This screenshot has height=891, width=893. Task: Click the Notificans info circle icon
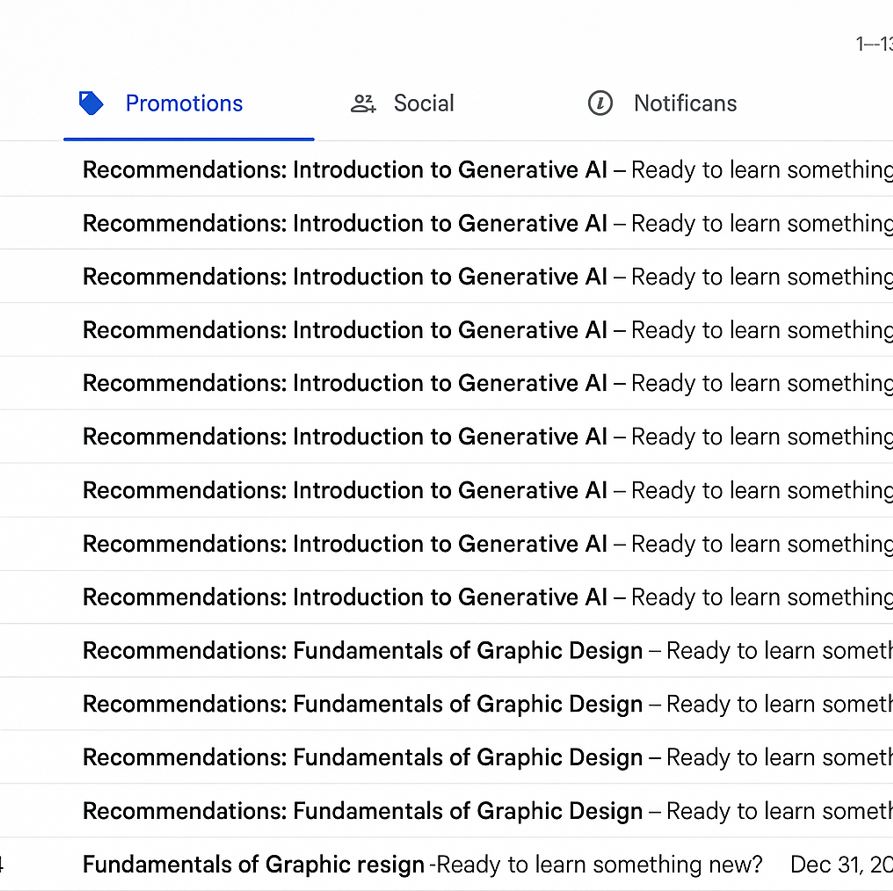[x=600, y=103]
